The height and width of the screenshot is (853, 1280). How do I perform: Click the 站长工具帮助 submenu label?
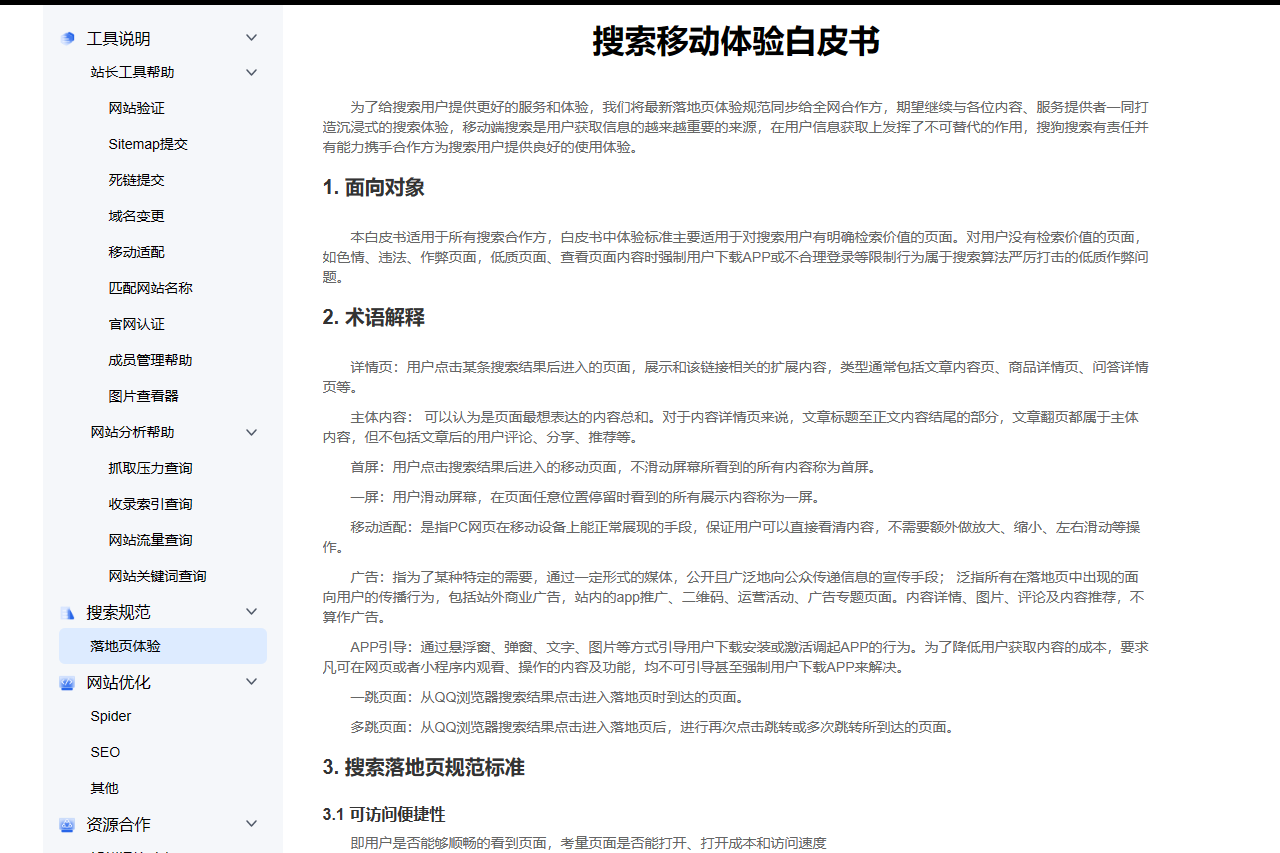click(x=132, y=72)
